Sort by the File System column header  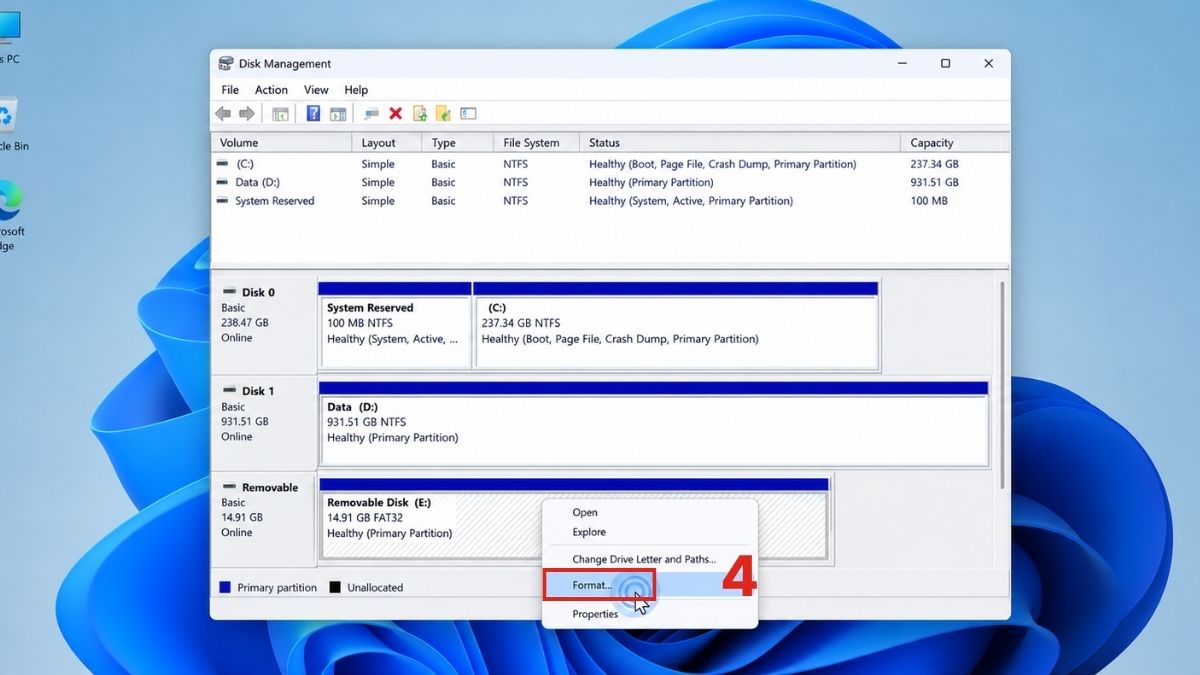pos(537,143)
